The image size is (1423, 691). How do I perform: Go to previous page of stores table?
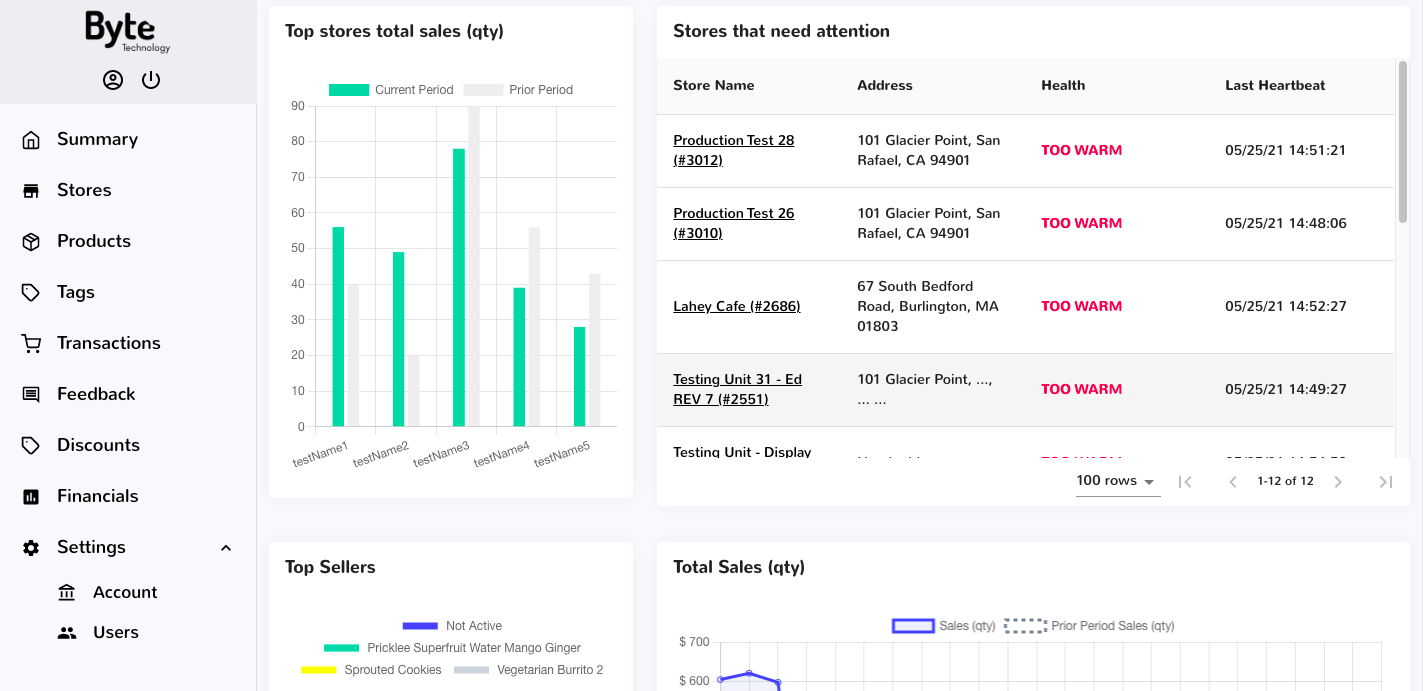point(1233,482)
